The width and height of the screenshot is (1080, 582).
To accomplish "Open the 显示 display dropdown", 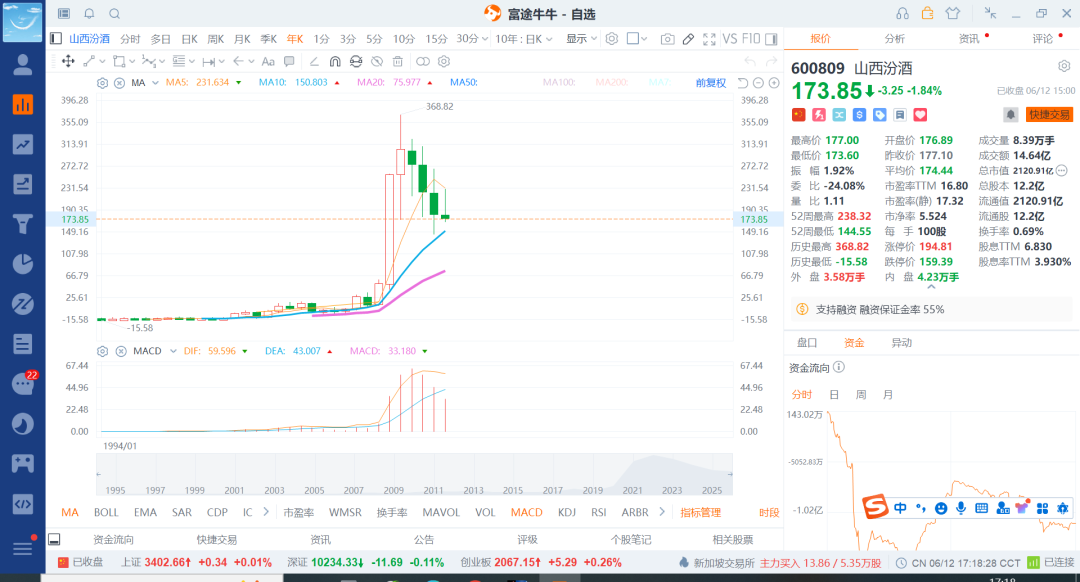I will (x=581, y=39).
